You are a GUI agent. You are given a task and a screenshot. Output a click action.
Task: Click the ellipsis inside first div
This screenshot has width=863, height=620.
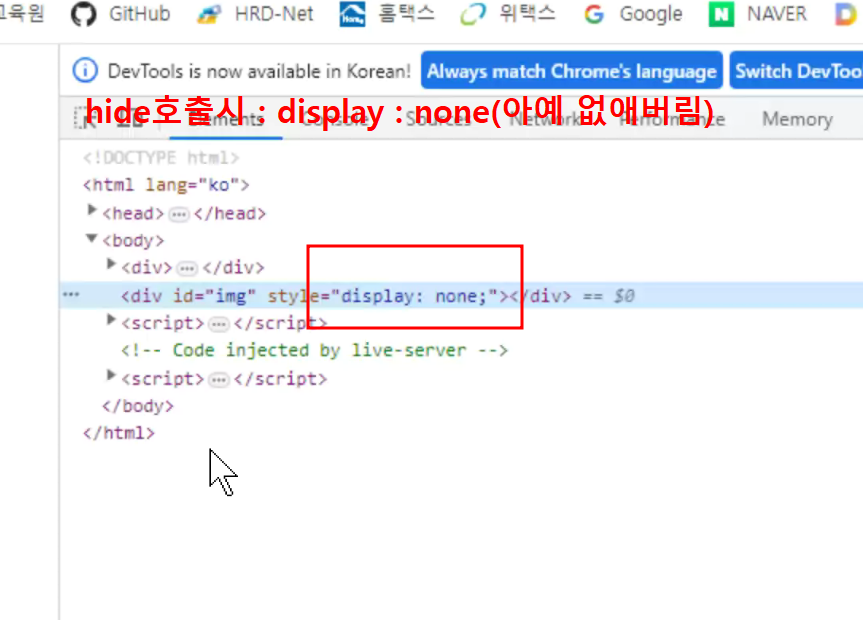coord(187,268)
